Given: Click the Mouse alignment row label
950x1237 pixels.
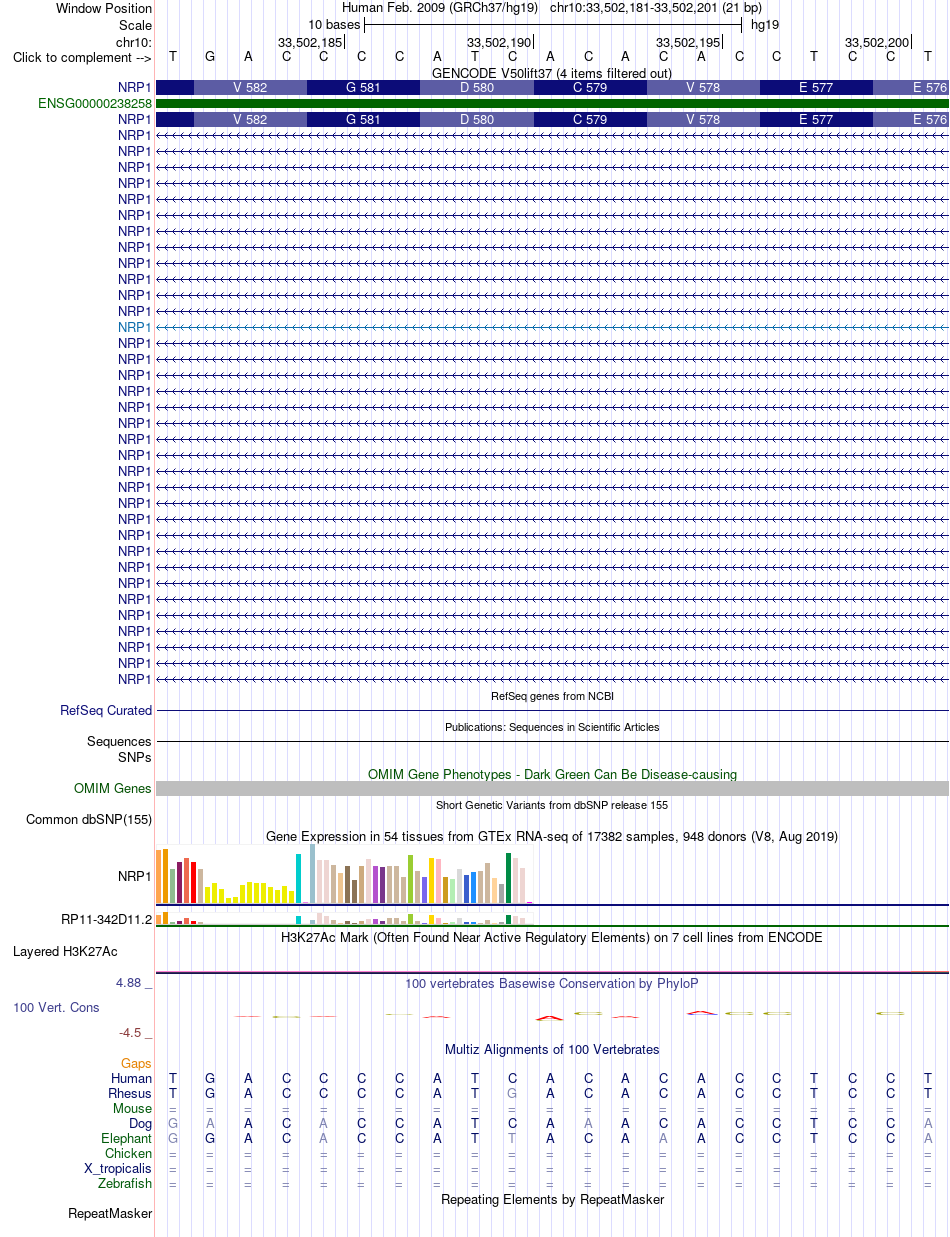Looking at the screenshot, I should coord(133,1109).
